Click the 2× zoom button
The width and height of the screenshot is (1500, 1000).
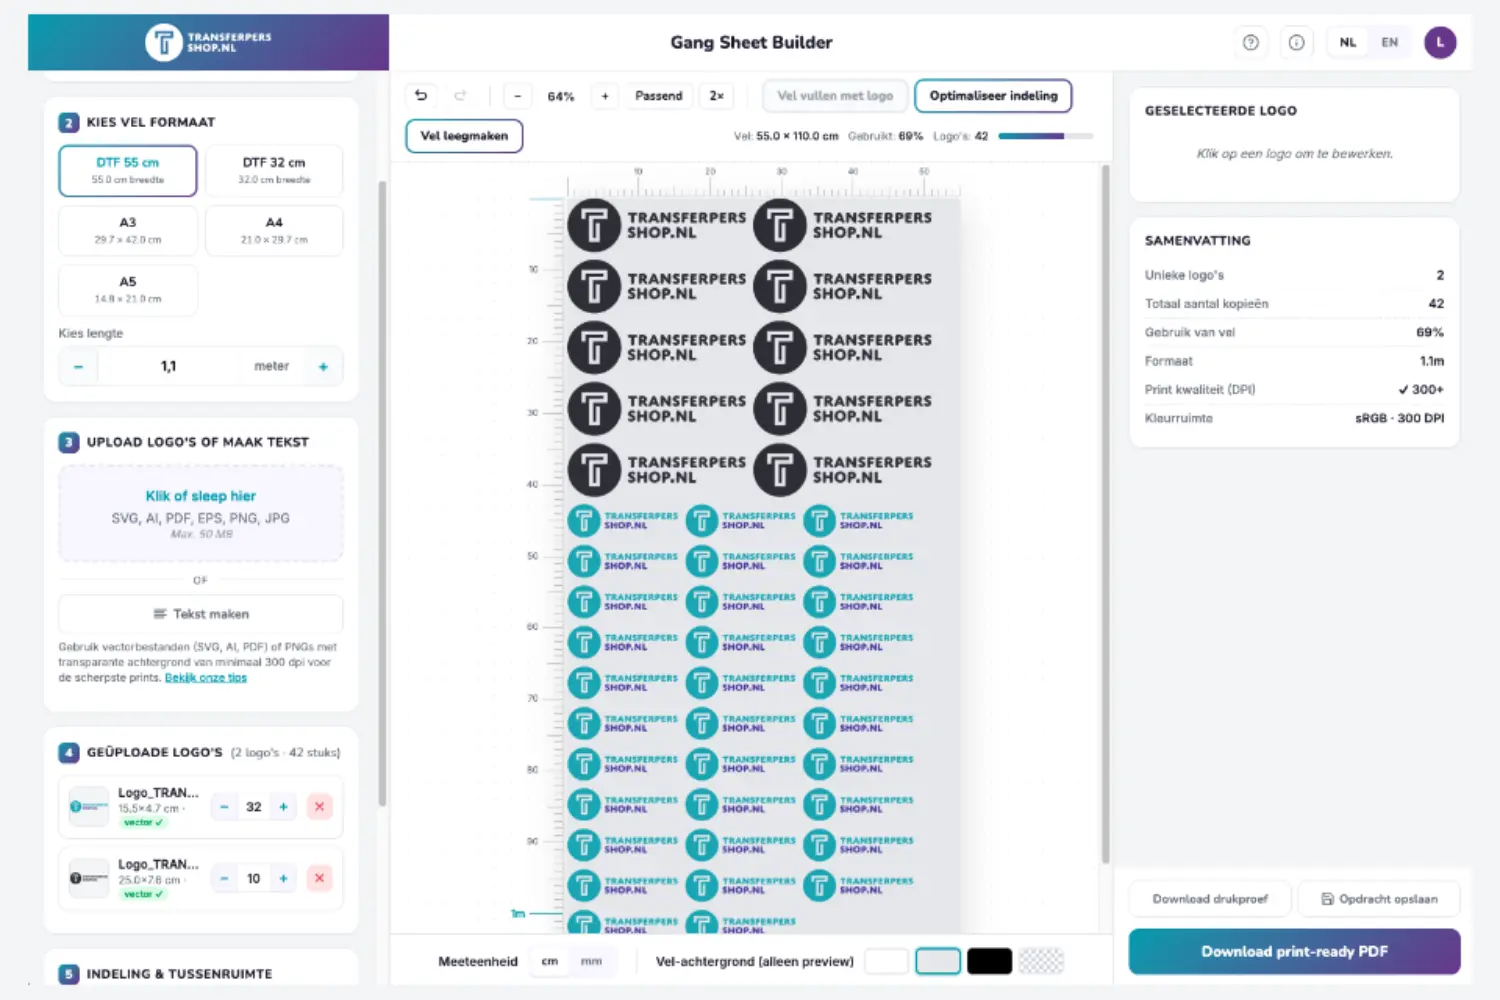point(717,96)
